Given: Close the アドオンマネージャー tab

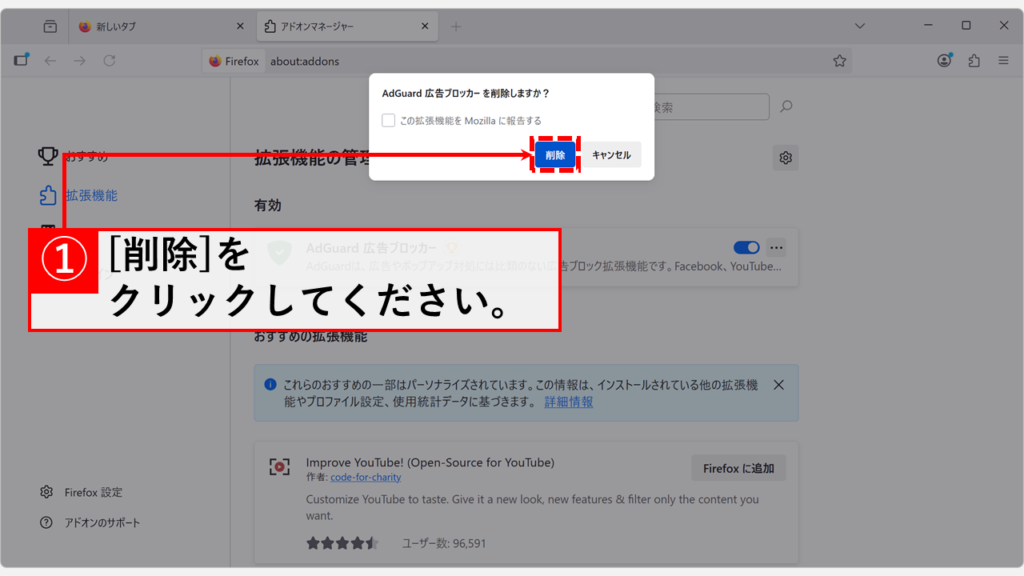Looking at the screenshot, I should (x=425, y=26).
